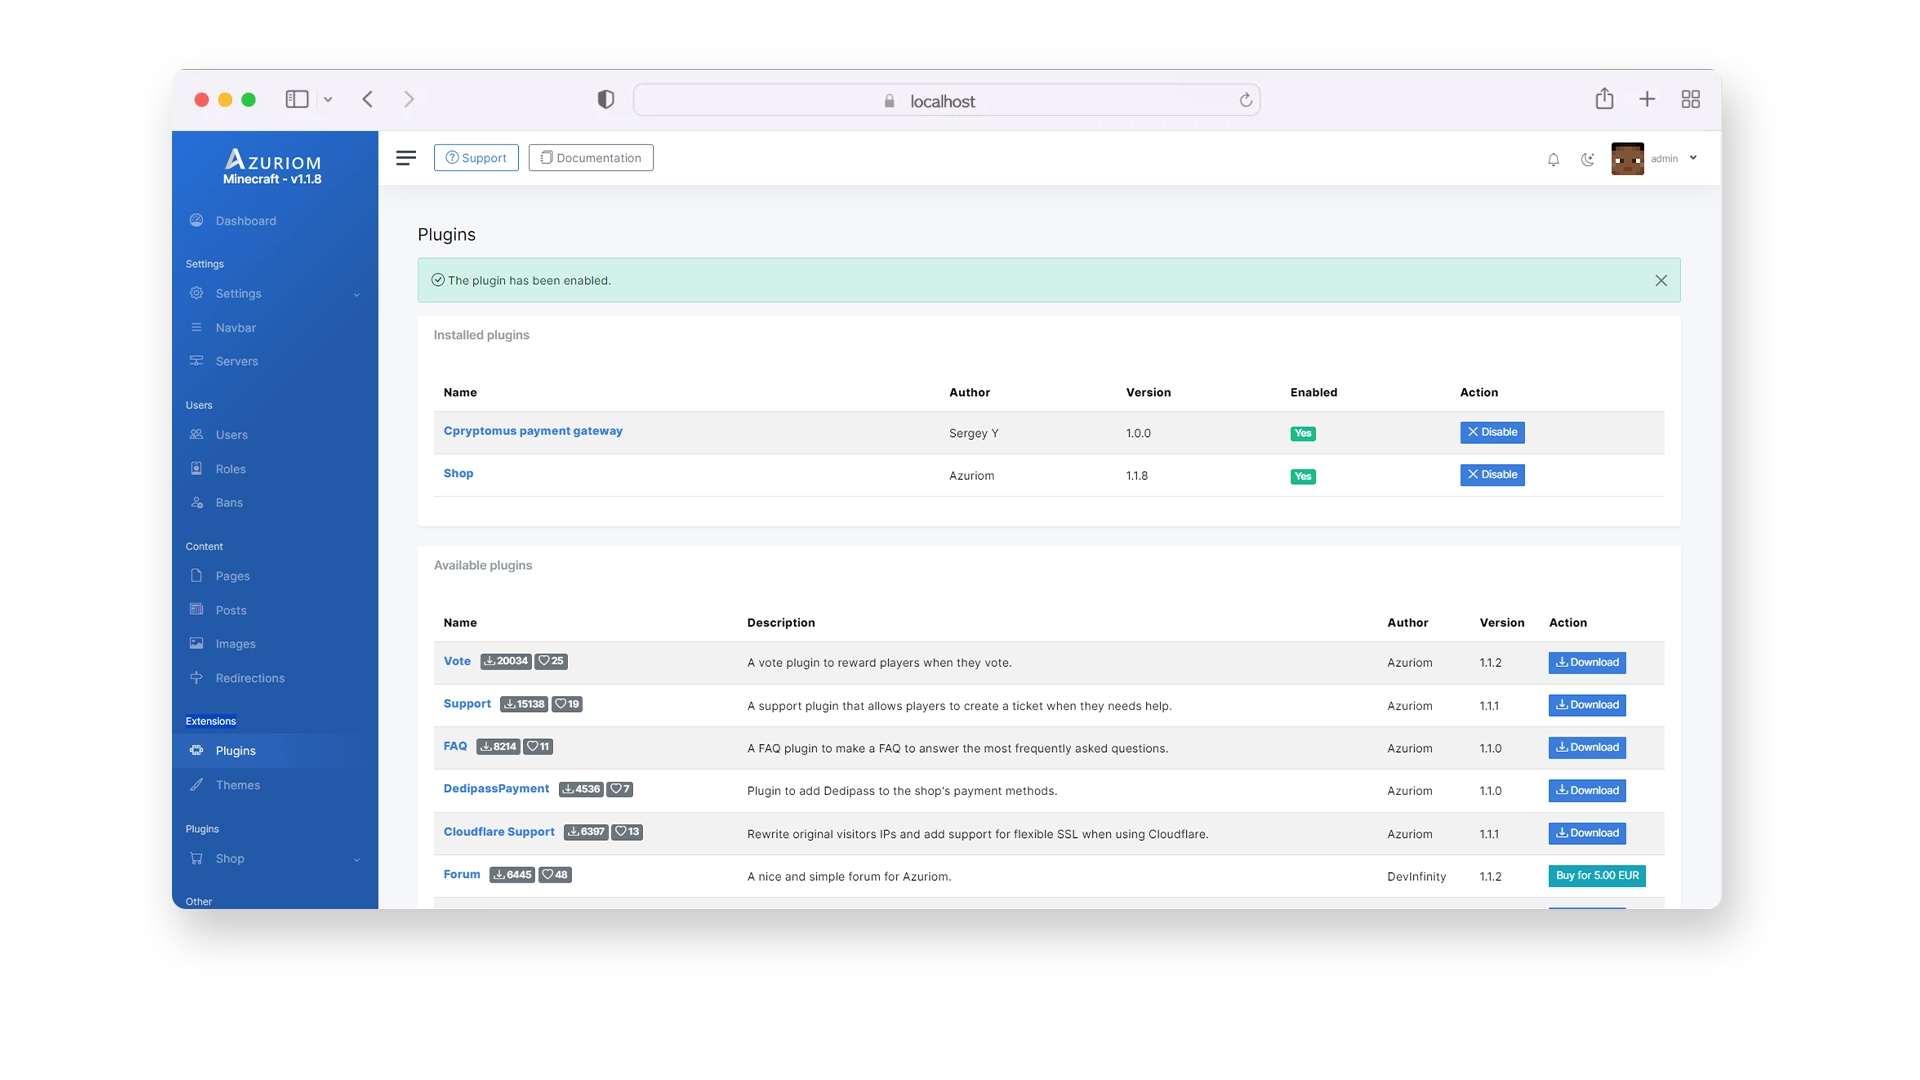Click the localhost address bar
This screenshot has width=1920, height=1080.
[x=946, y=100]
